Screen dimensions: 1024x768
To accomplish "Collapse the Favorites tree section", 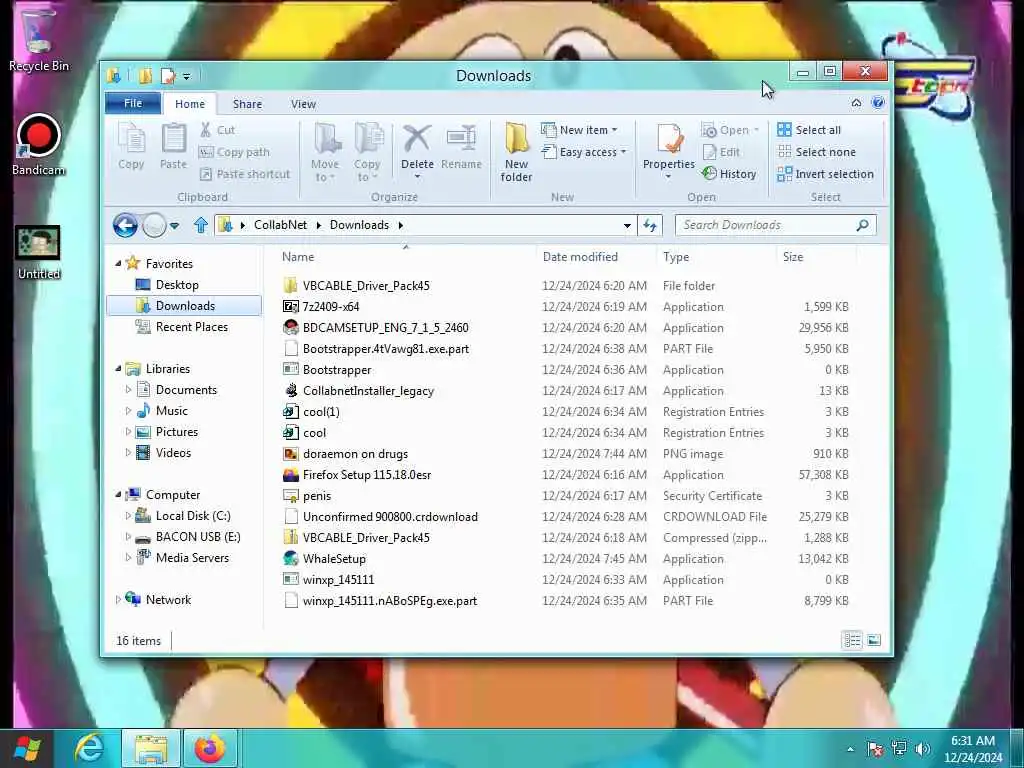I will point(118,264).
